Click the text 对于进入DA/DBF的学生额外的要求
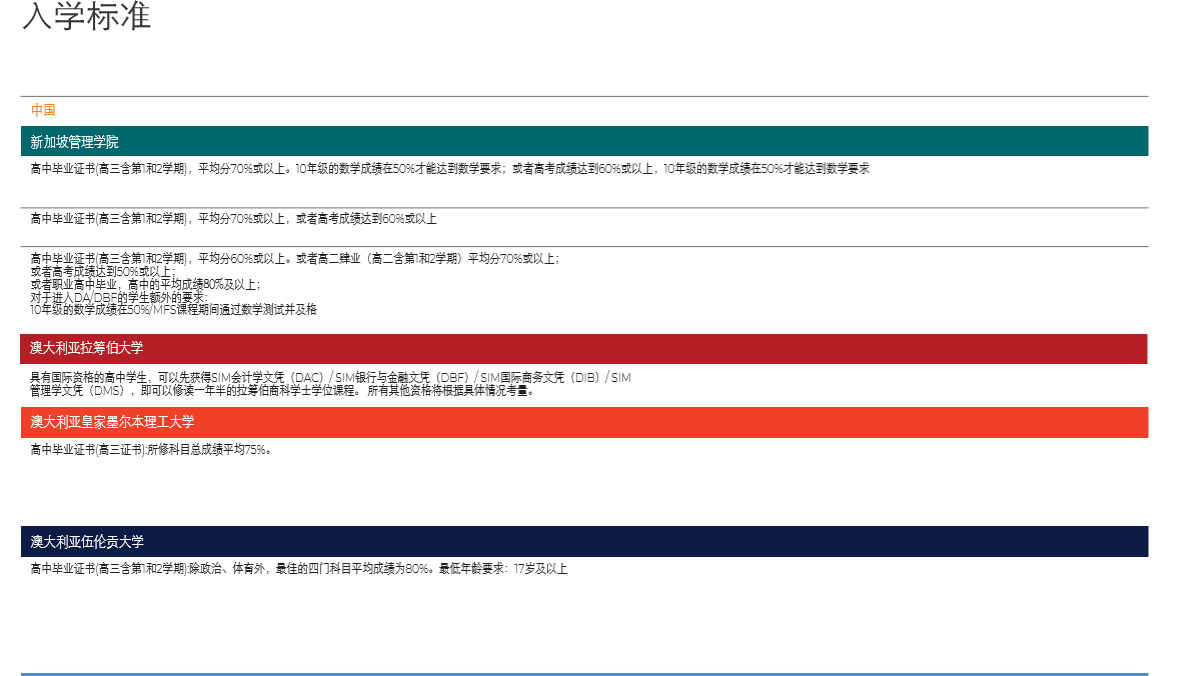 click(119, 297)
